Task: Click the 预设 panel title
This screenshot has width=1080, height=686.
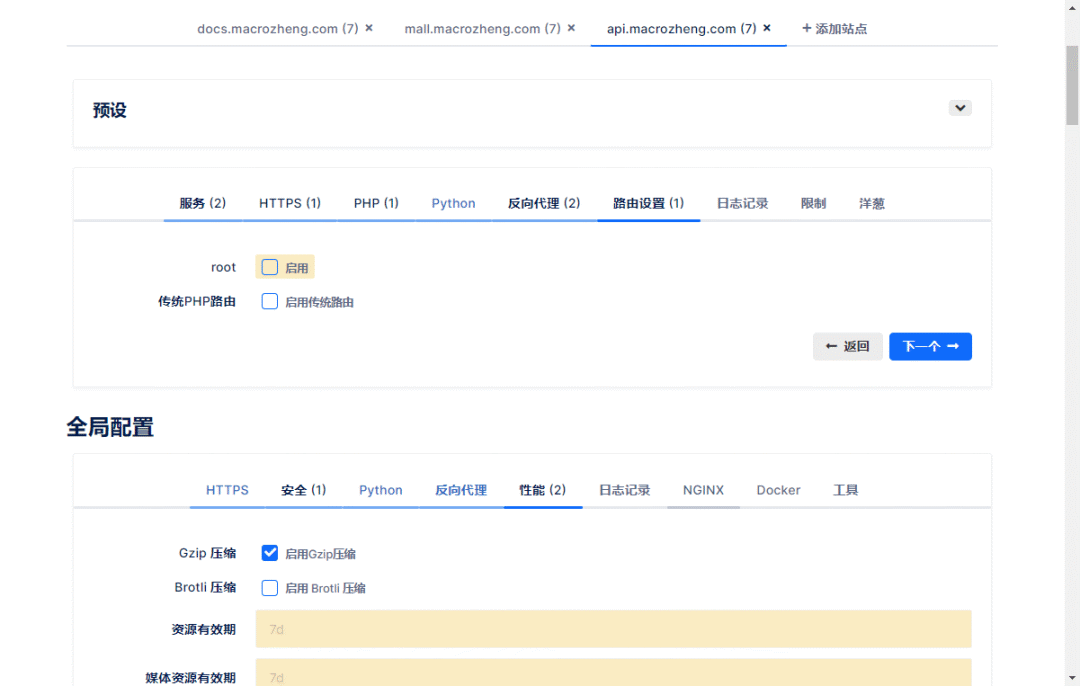Action: [110, 110]
